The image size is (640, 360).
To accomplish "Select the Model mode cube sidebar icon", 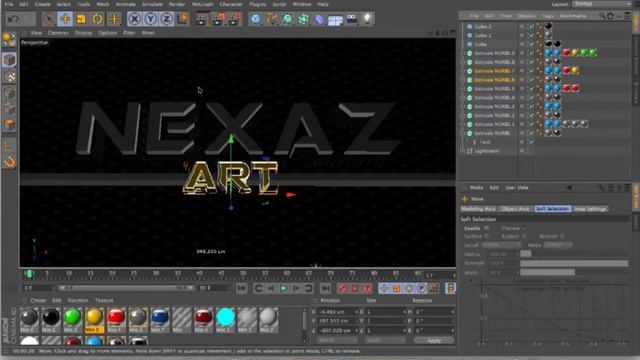I will click(x=9, y=60).
